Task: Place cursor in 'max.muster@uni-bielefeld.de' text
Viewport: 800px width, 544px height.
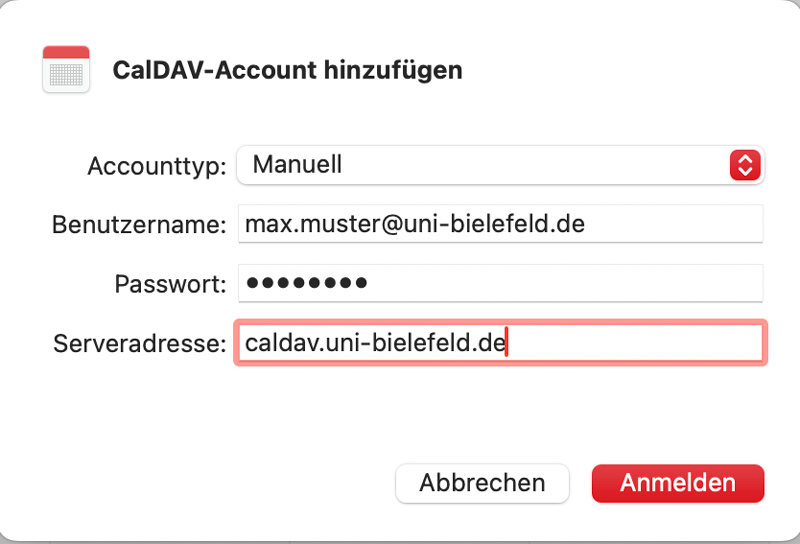Action: [414, 224]
